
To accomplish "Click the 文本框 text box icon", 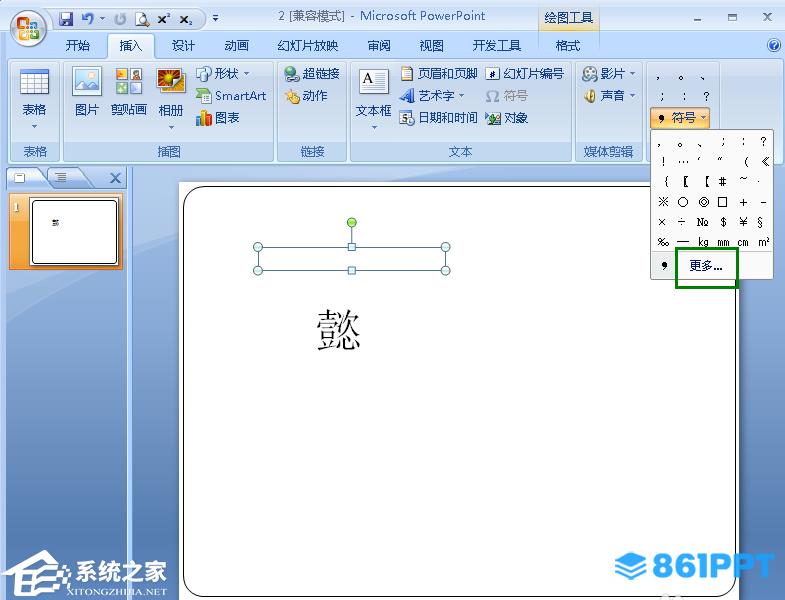I will [373, 82].
